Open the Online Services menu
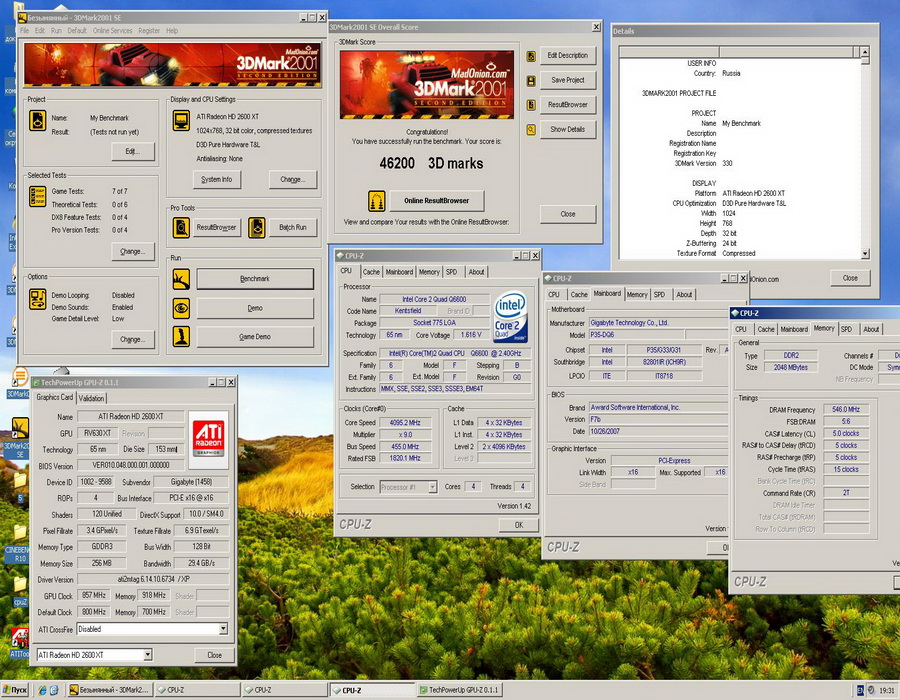This screenshot has width=900, height=700. tap(112, 31)
